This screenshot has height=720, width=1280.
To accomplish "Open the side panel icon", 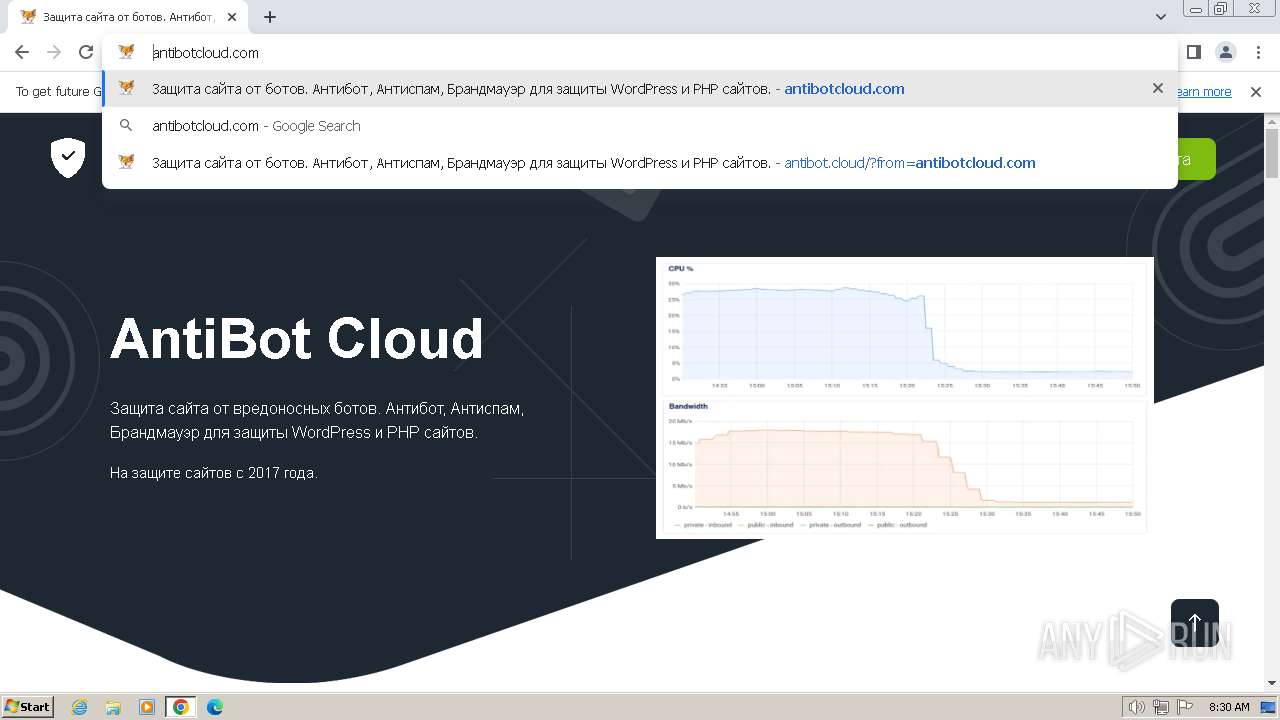I will 1194,52.
